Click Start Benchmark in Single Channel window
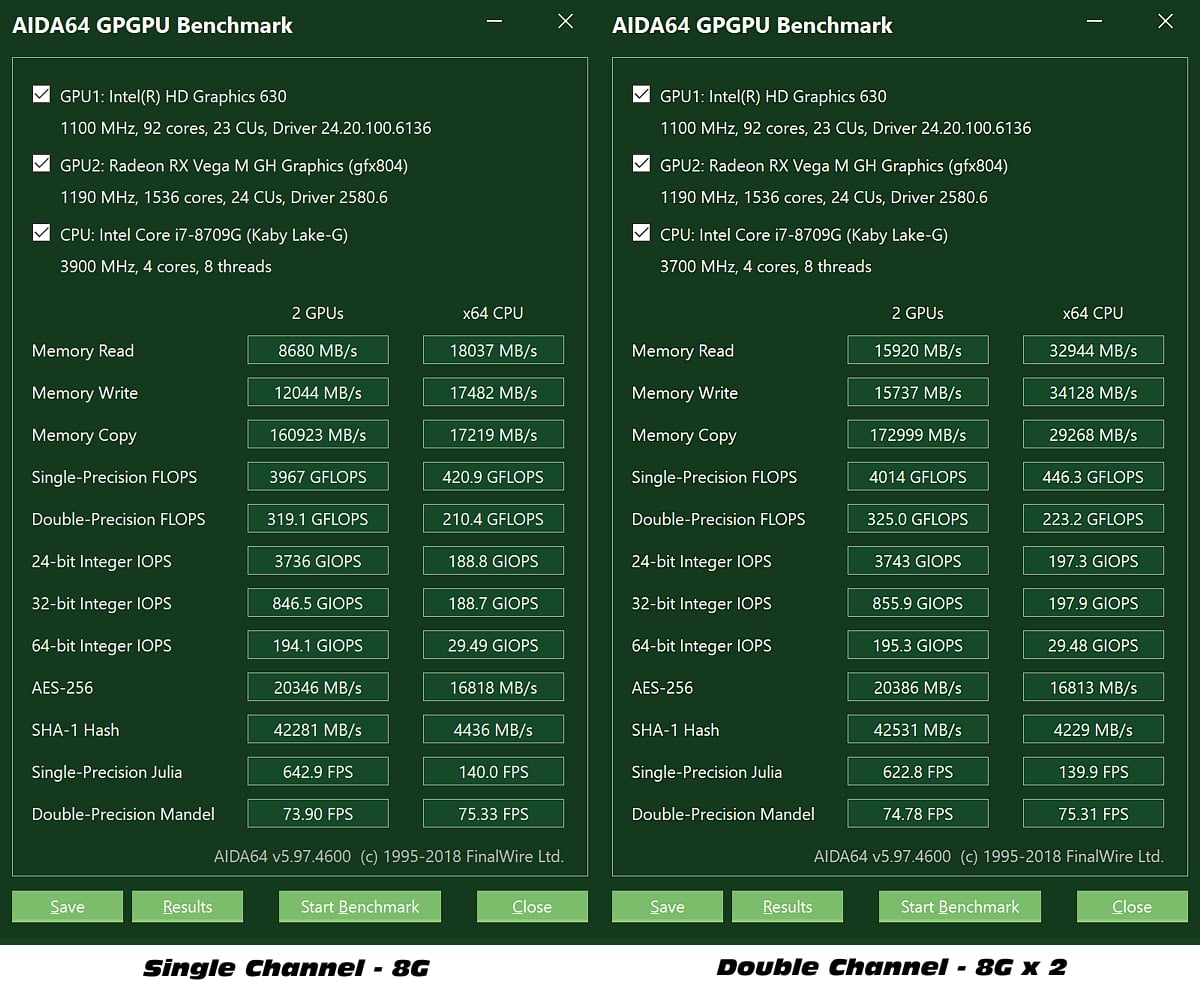 point(360,906)
